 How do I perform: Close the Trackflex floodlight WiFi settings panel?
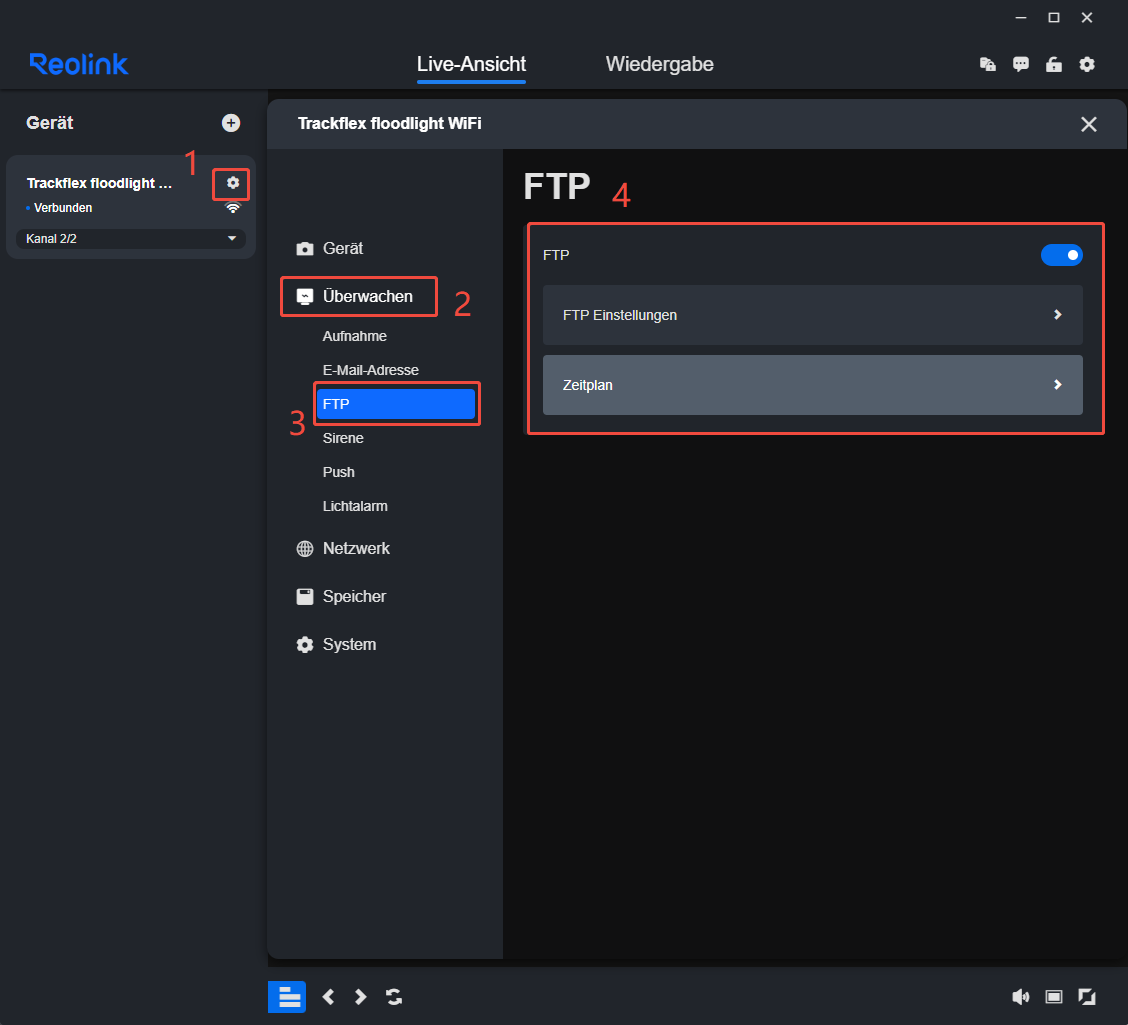tap(1088, 124)
